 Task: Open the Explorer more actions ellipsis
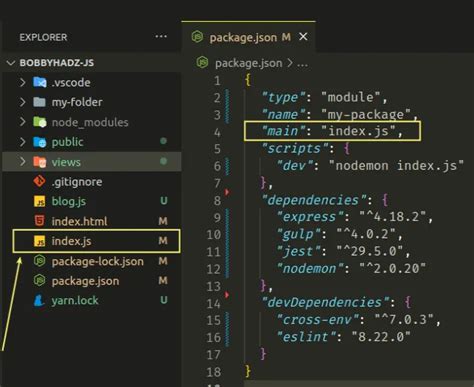pyautogui.click(x=161, y=36)
